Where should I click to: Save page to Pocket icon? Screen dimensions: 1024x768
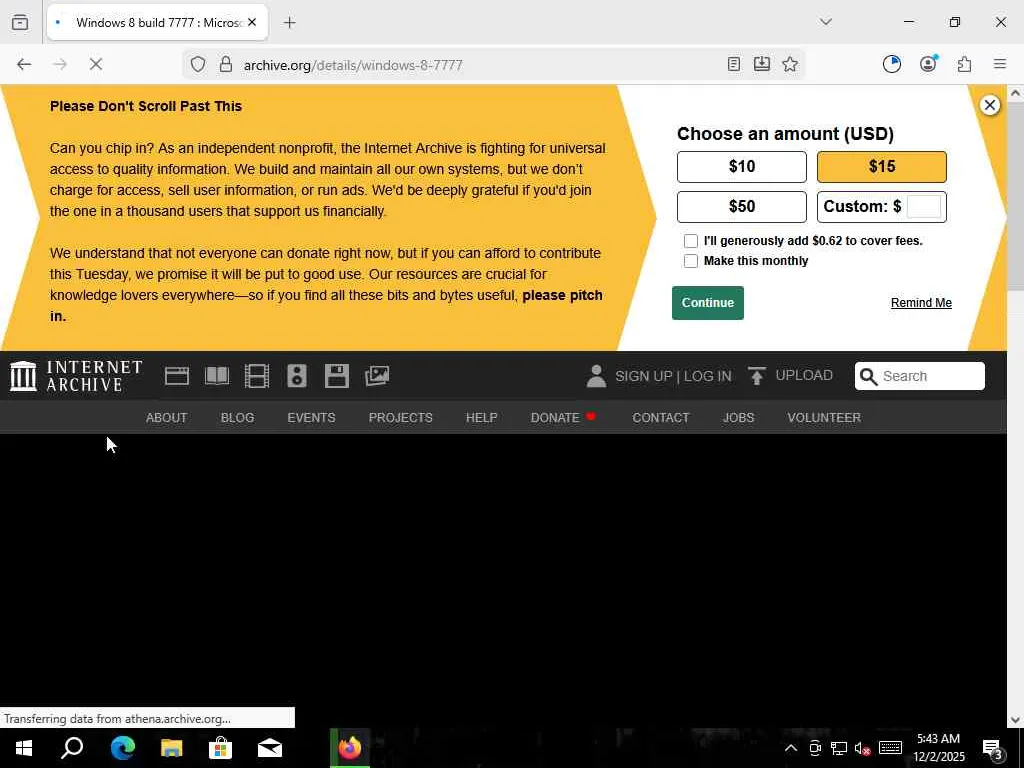point(761,64)
